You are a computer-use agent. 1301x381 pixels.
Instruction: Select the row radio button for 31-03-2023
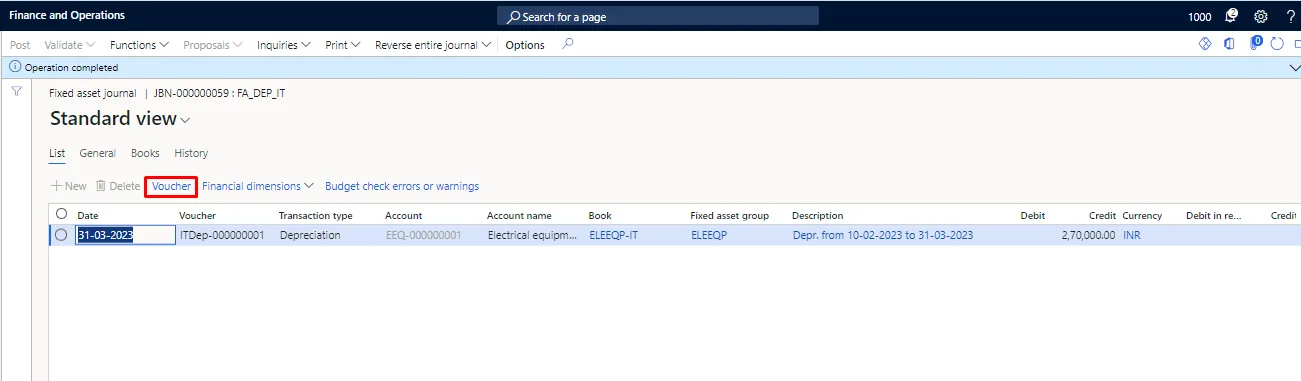click(61, 235)
